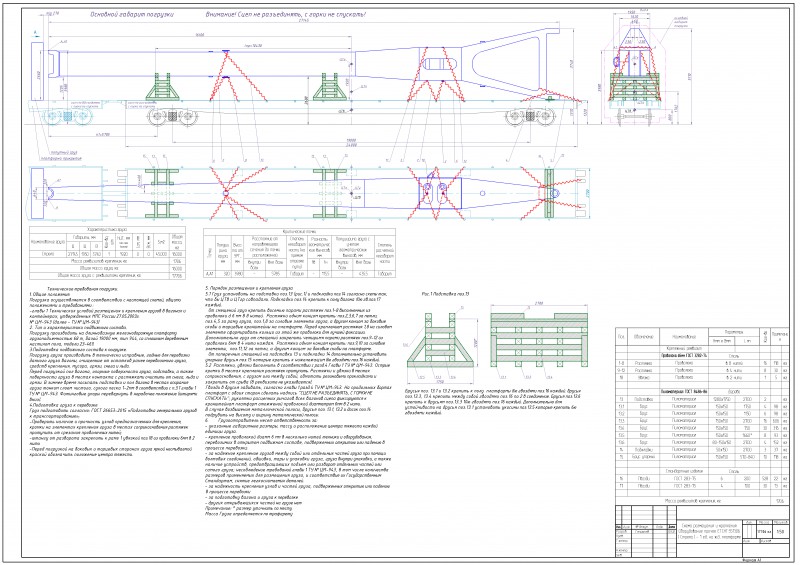
Task: Click the 'Крепежные реквизиты' heading in the parts list
Action: 684,349
